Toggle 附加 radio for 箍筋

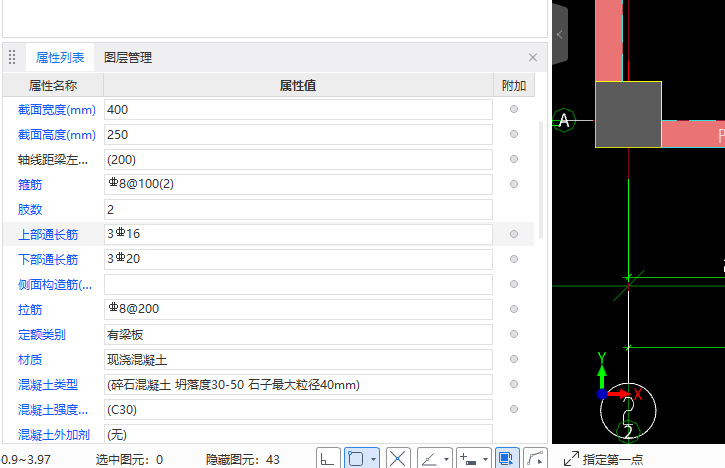[514, 184]
